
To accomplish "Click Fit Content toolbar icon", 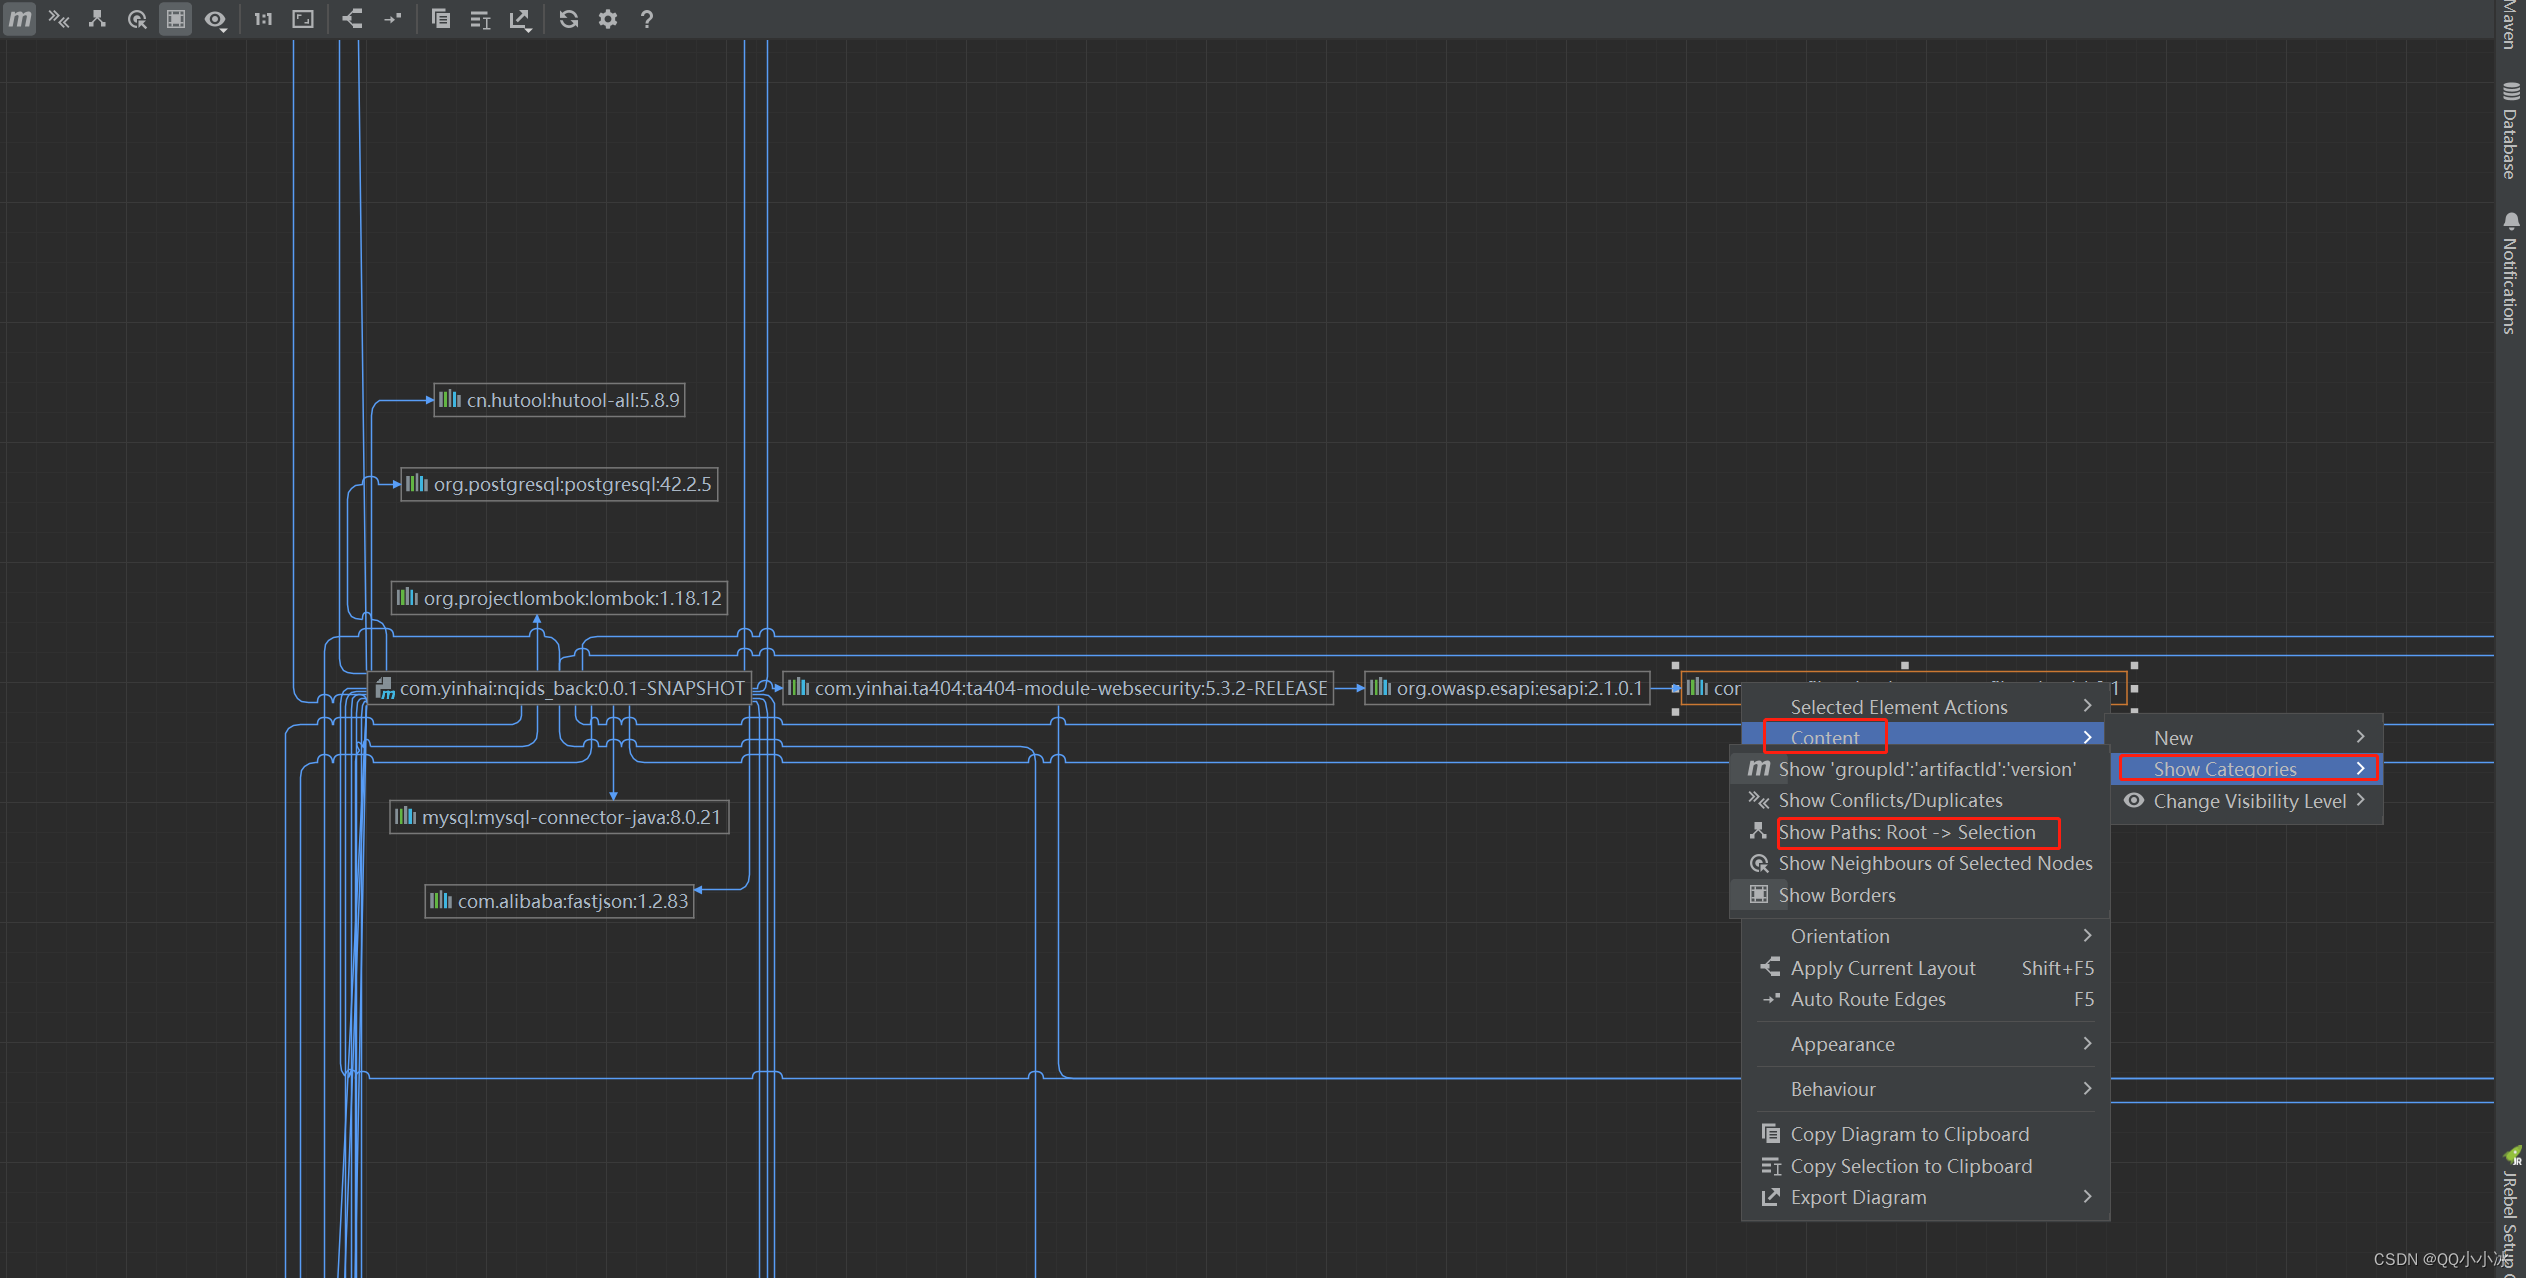I will click(x=303, y=19).
